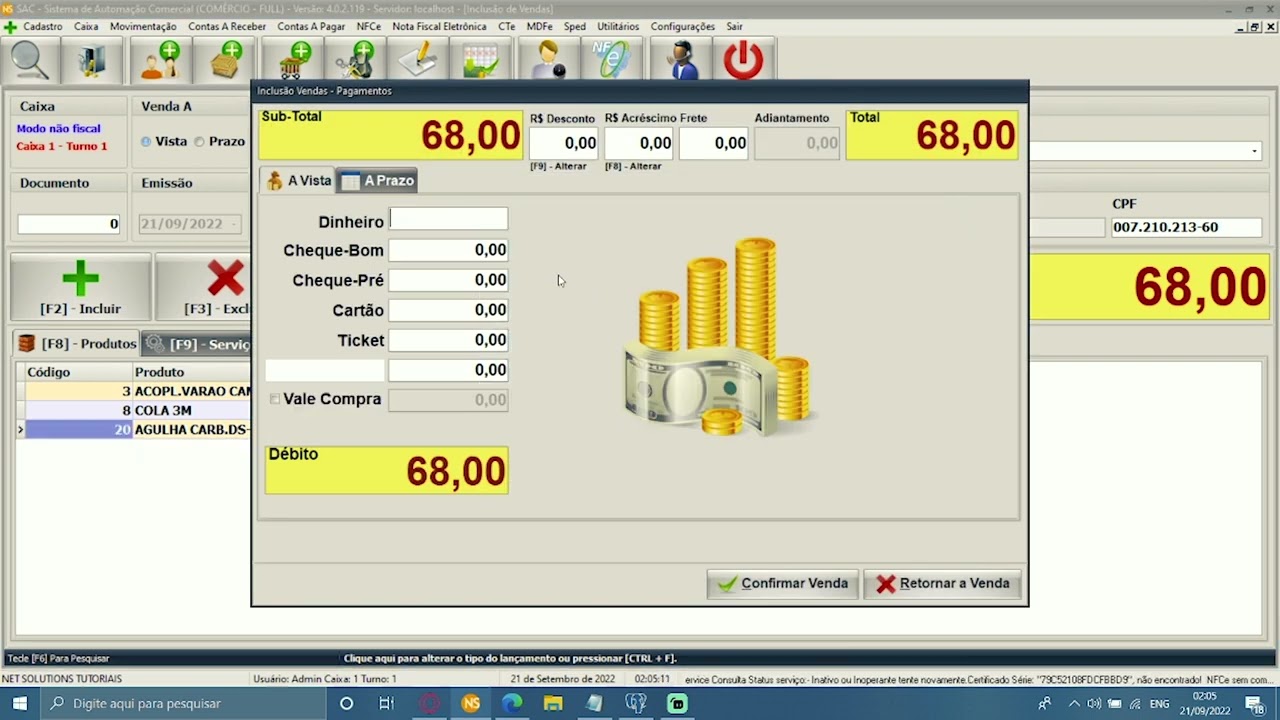1280x720 pixels.
Task: Click the user with webcam toolbar icon
Action: click(x=548, y=60)
